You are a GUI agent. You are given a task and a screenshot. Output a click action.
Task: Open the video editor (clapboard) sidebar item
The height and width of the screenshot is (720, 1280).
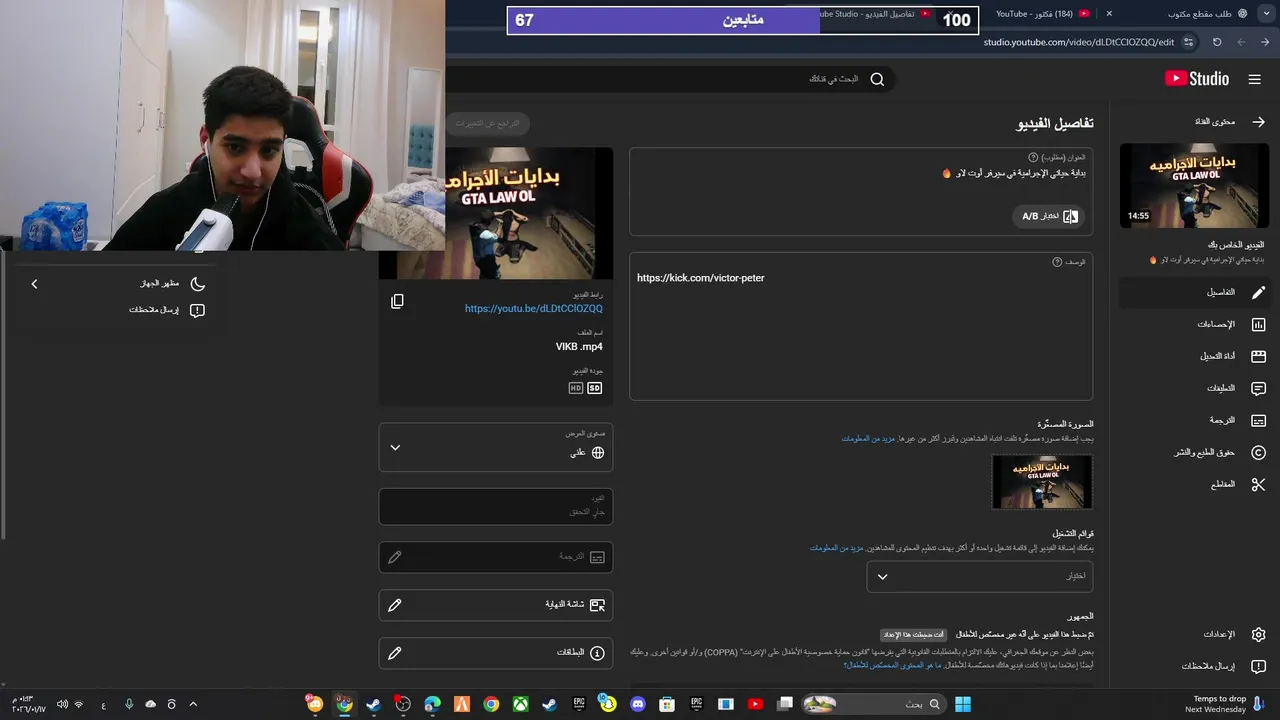(x=1193, y=356)
